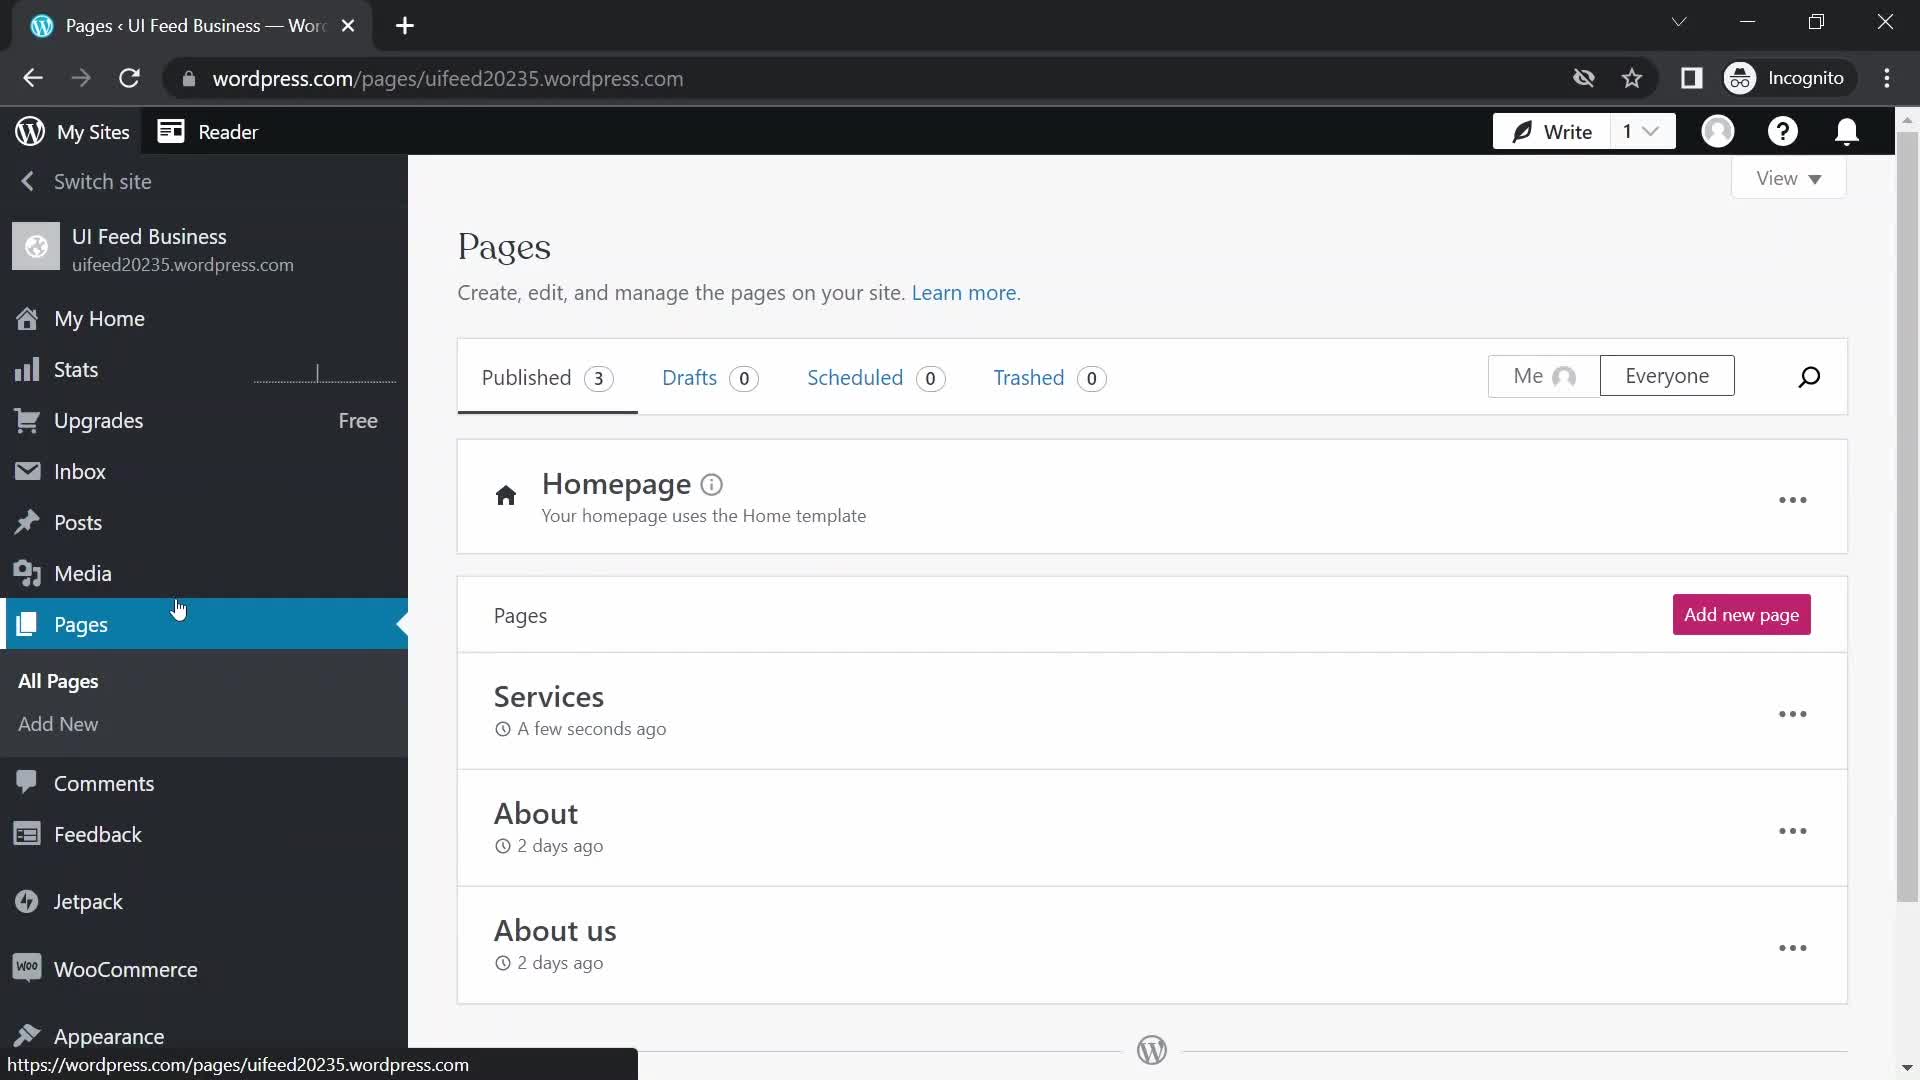Click the View dropdown arrow

(x=1817, y=178)
